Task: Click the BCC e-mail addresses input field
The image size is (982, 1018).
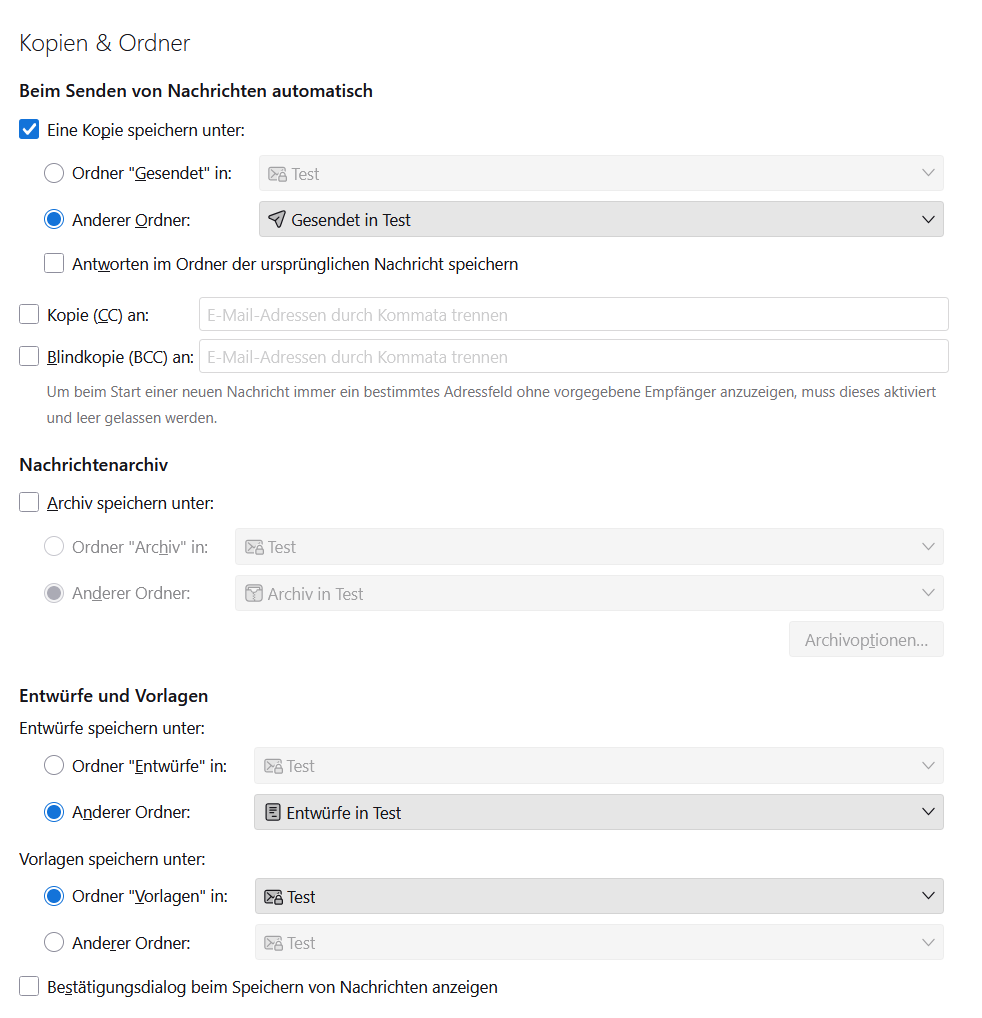Action: pyautogui.click(x=573, y=357)
